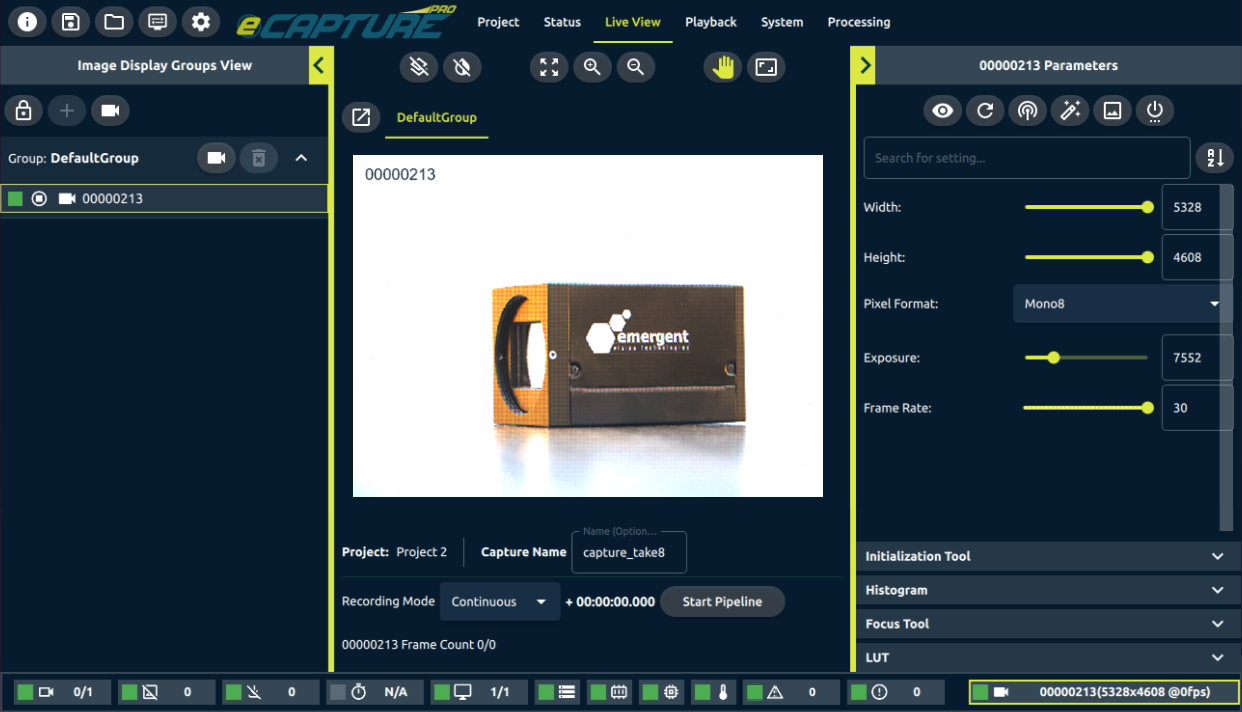The width and height of the screenshot is (1242, 712).
Task: Toggle the green box of display 1/1 status
Action: (442, 692)
